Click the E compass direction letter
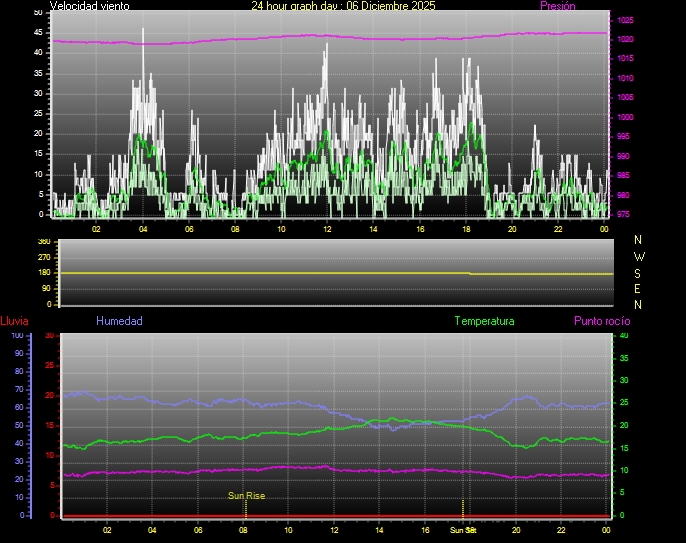 (x=639, y=288)
